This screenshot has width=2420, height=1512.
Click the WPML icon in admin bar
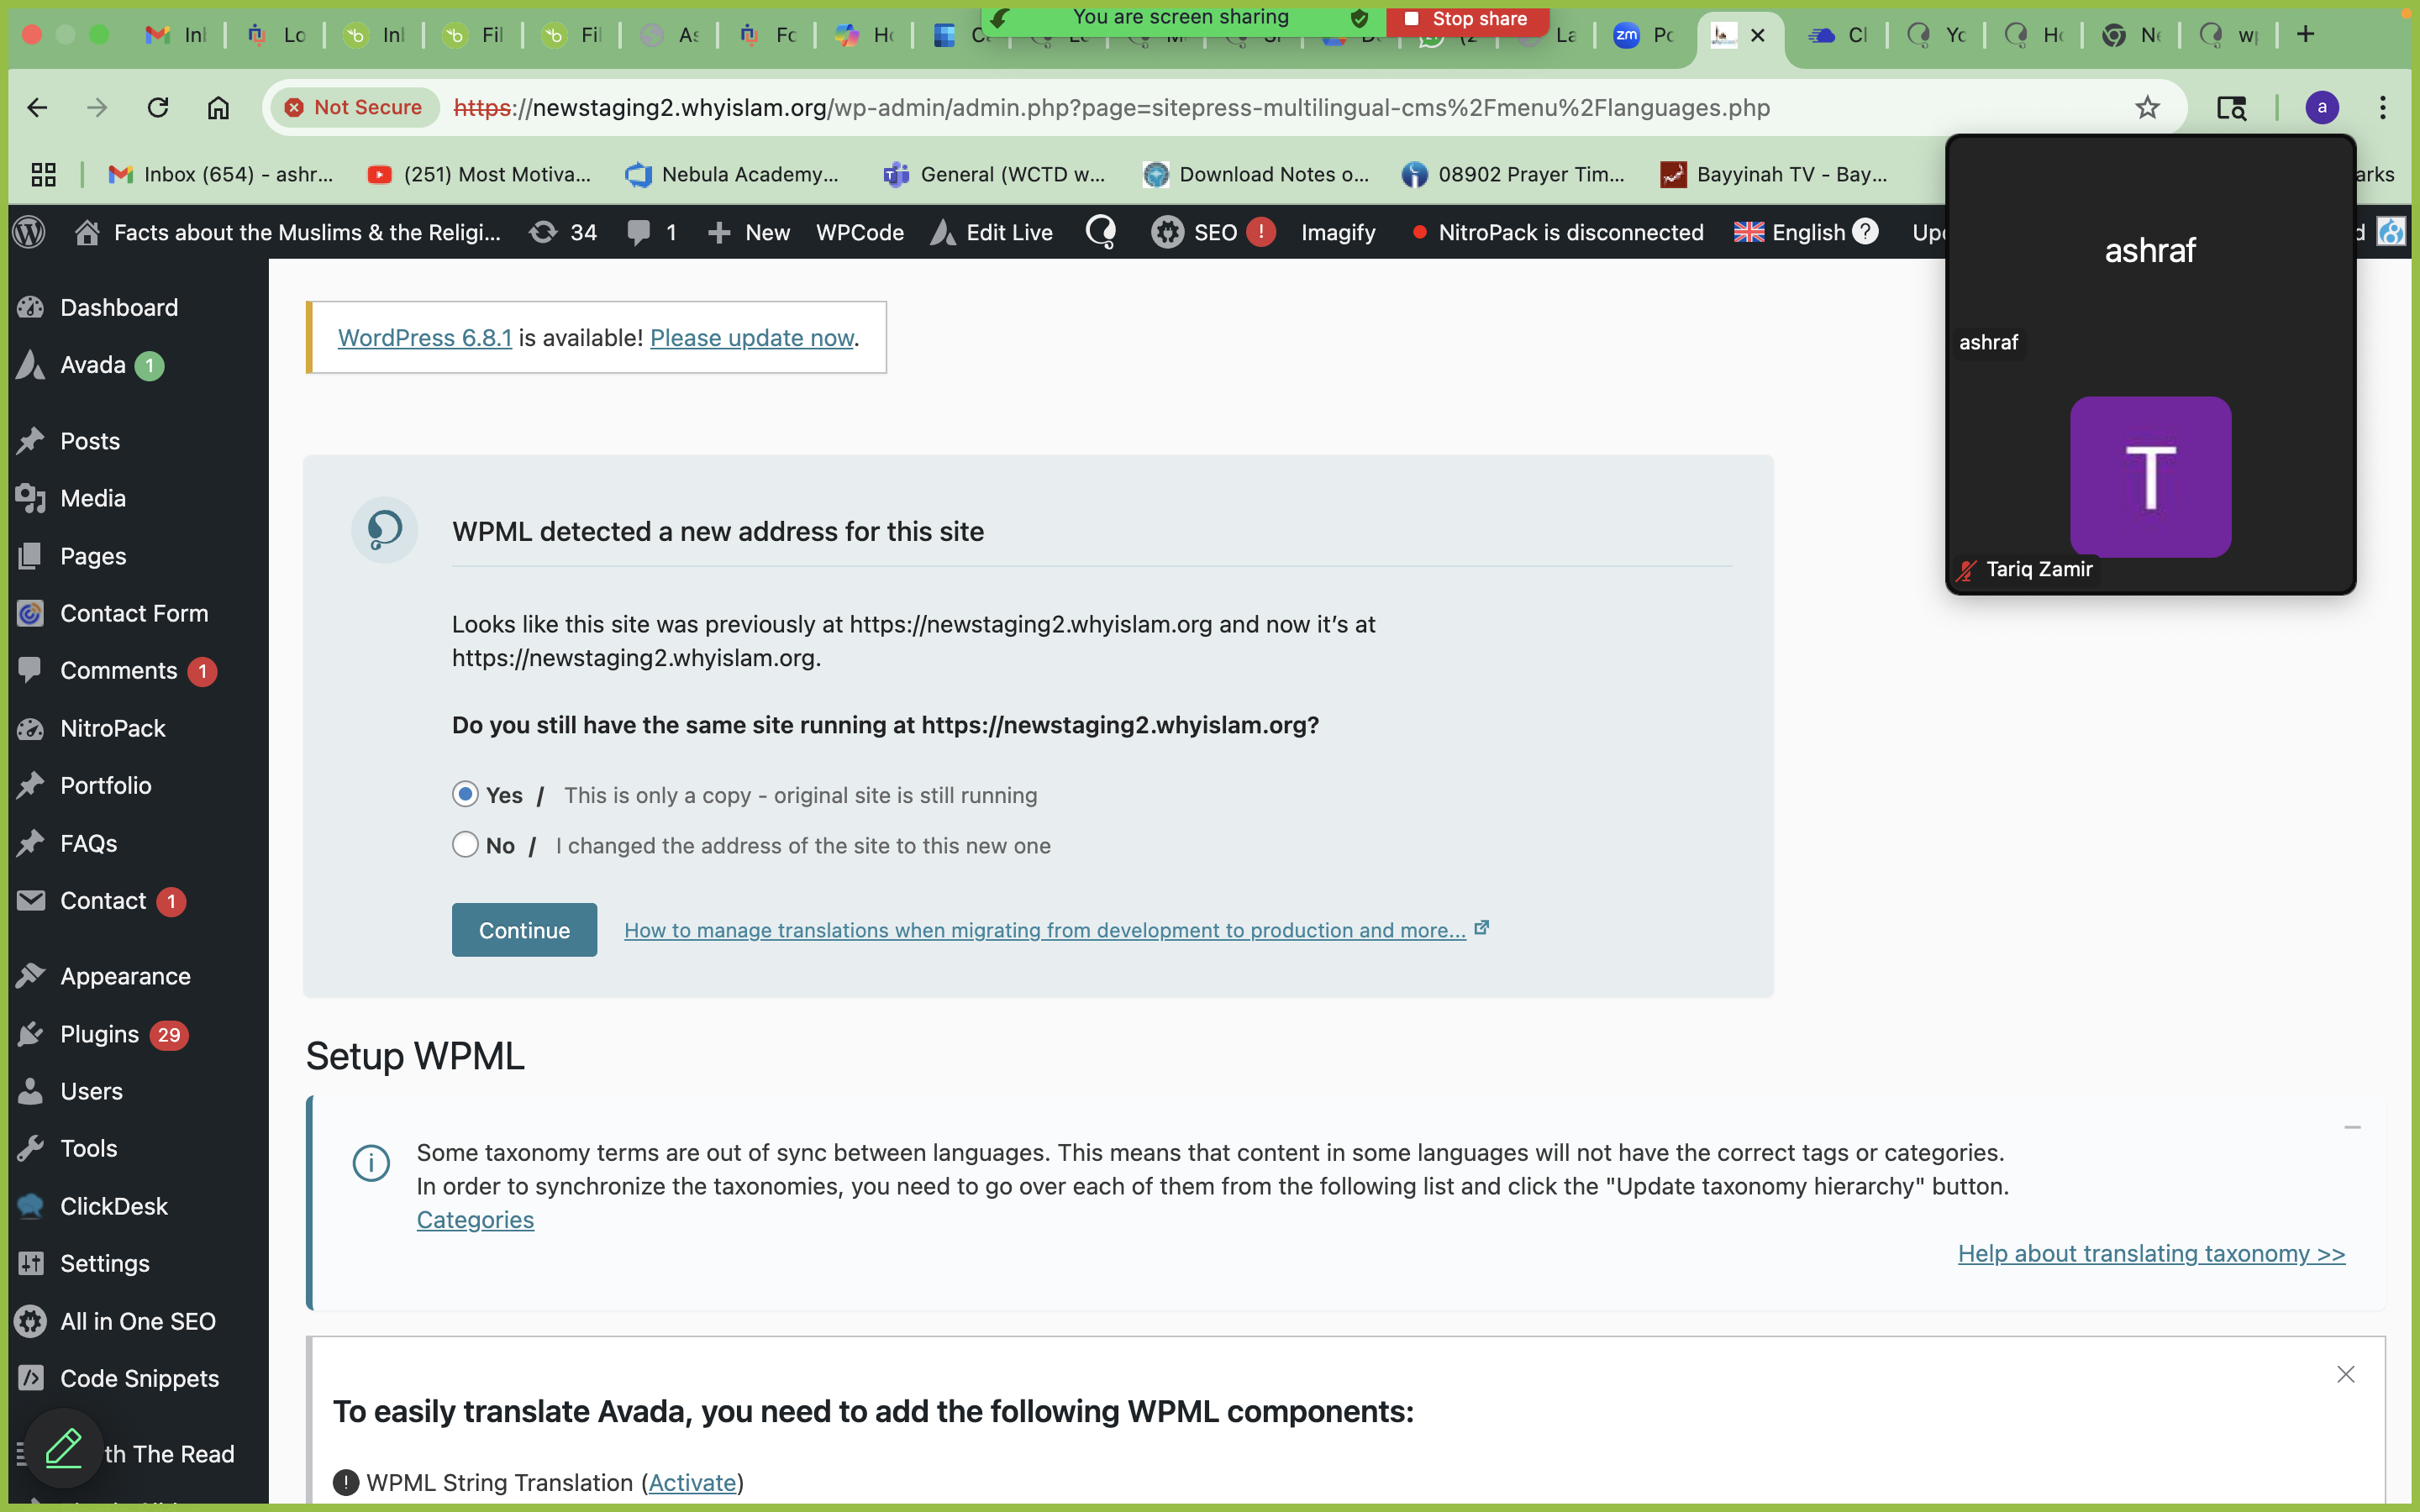coord(1101,233)
